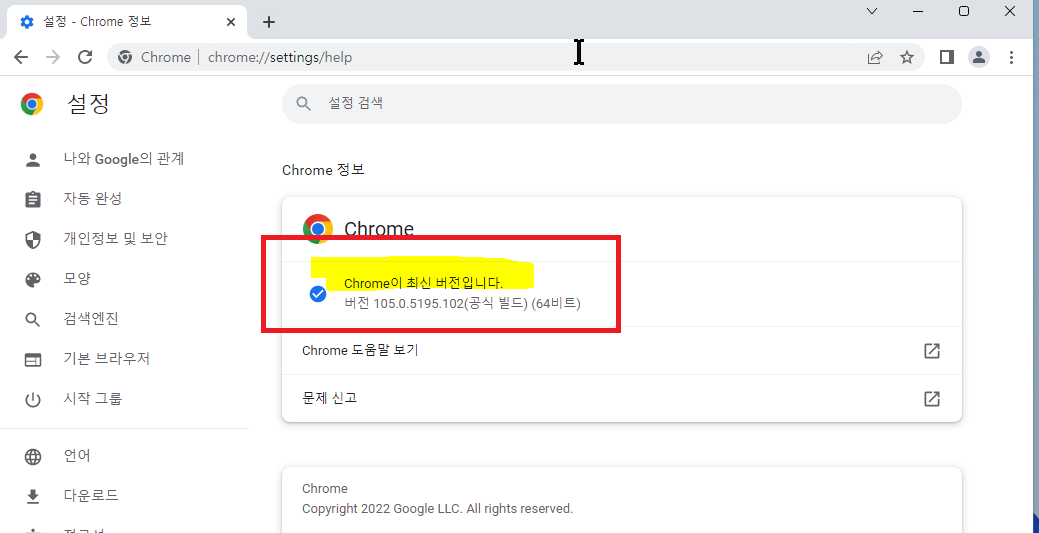Open the Chrome three-dot menu

pos(1011,58)
